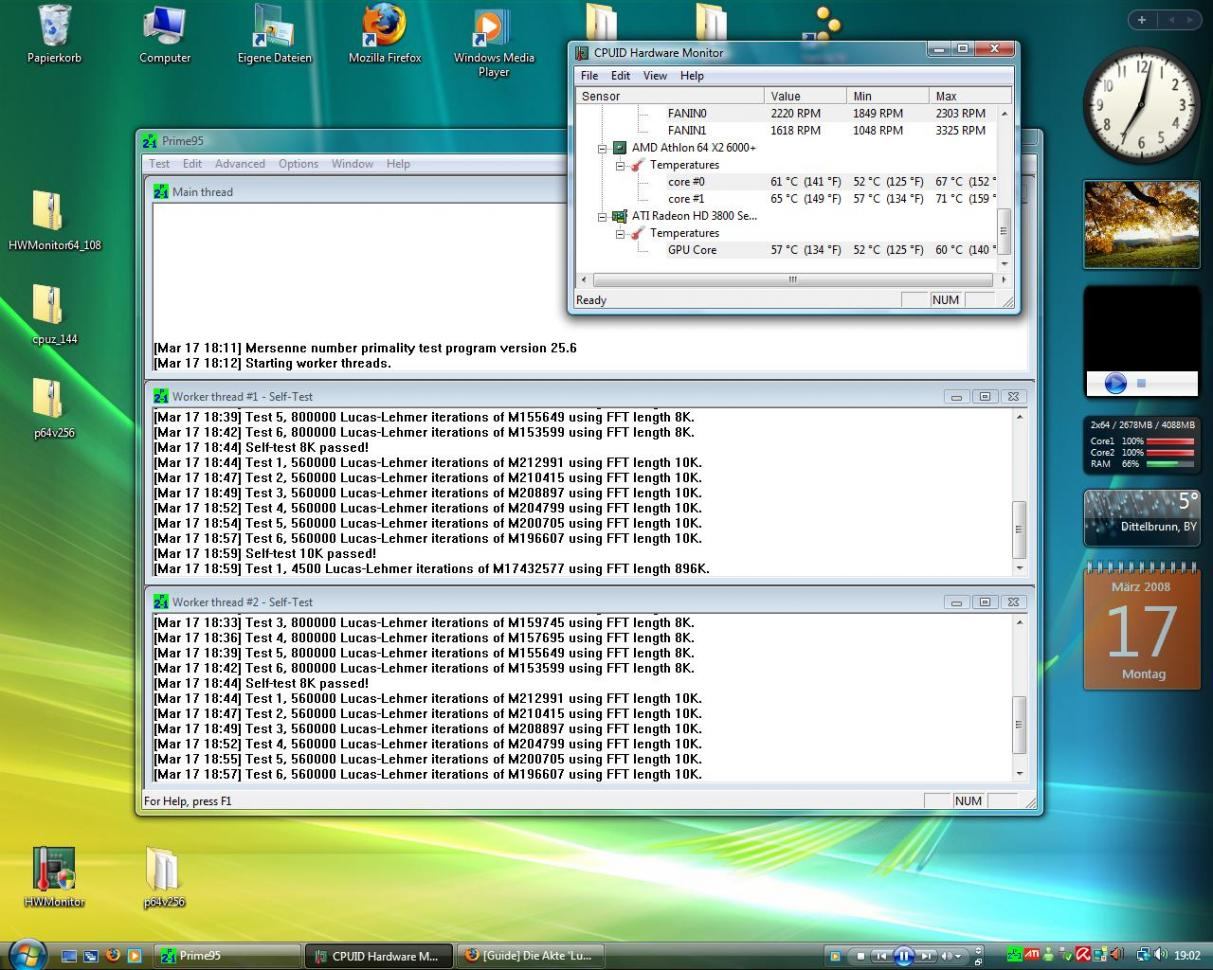This screenshot has height=970, width=1213.
Task: Open the Prime95 Edit menu
Action: click(x=192, y=164)
